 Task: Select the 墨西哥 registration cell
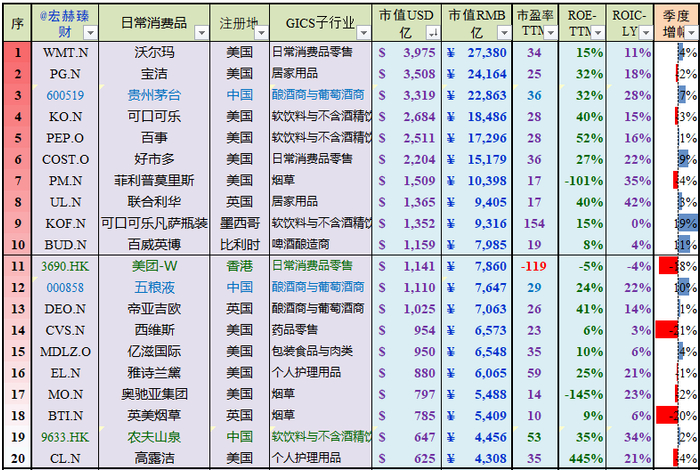coord(240,224)
